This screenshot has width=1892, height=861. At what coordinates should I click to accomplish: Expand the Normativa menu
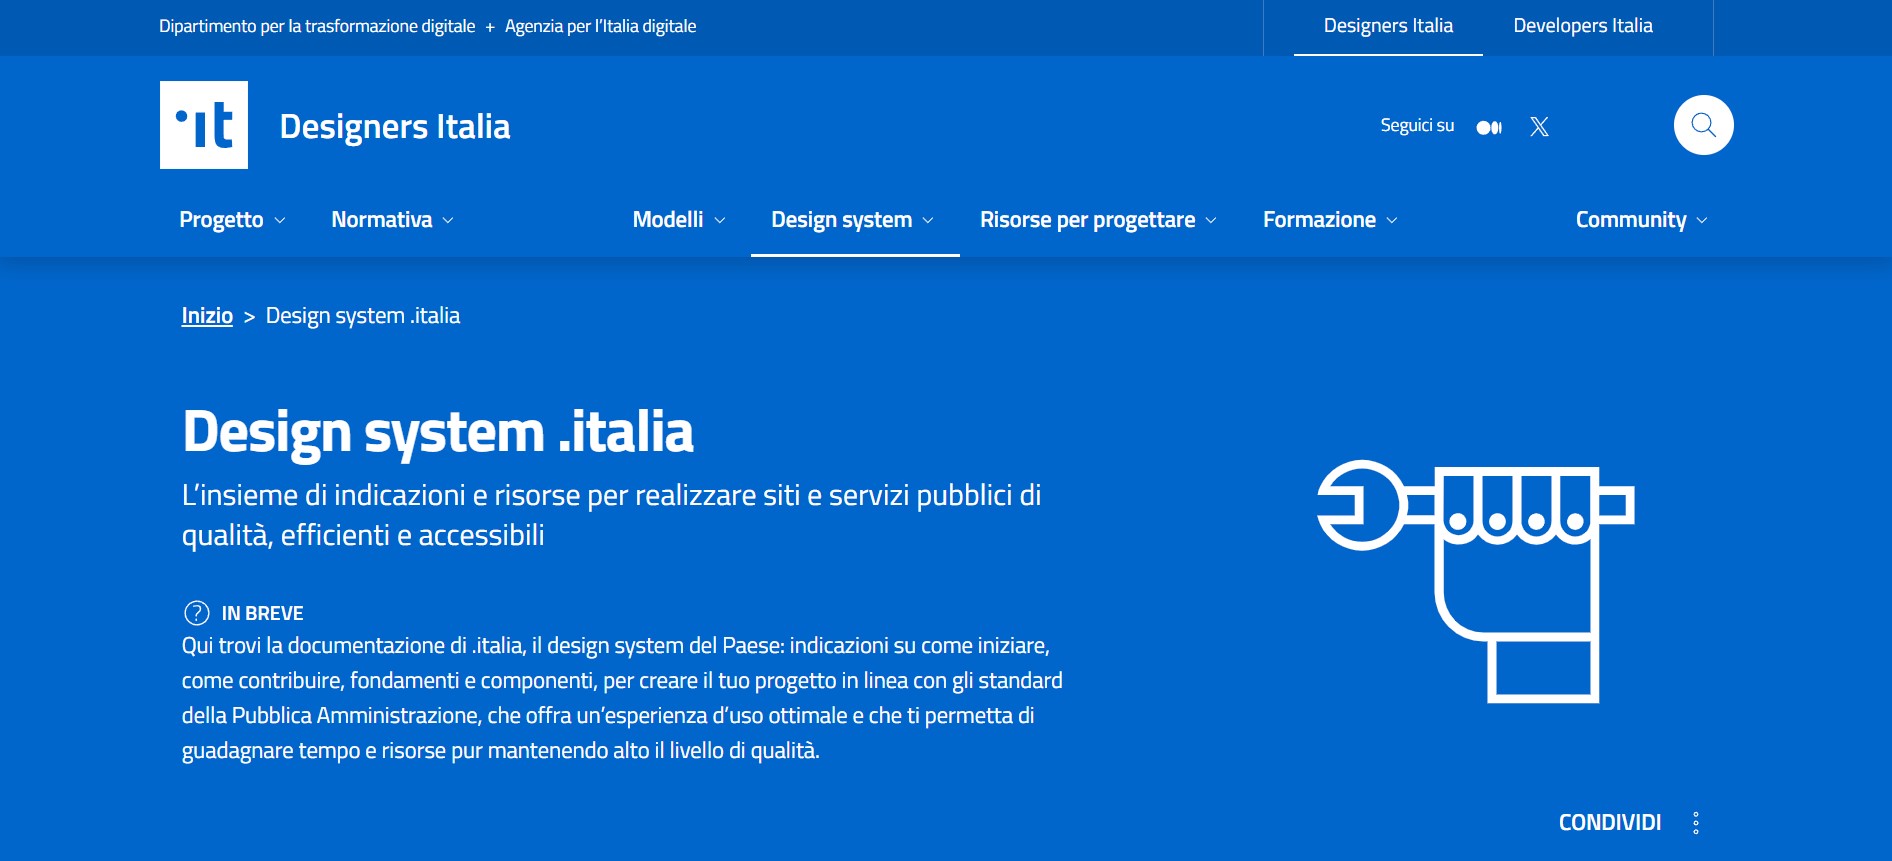(392, 220)
